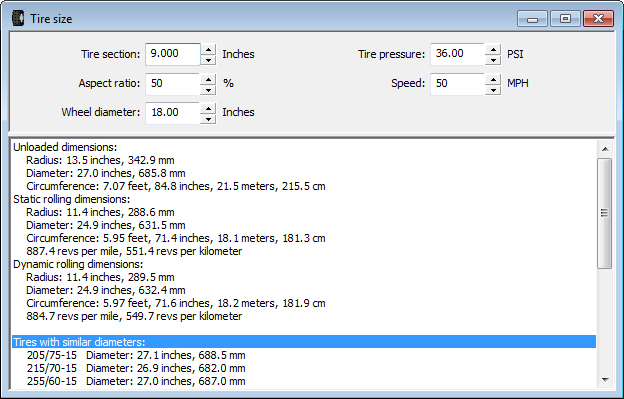Focus the Tire pressure input field

click(x=458, y=54)
